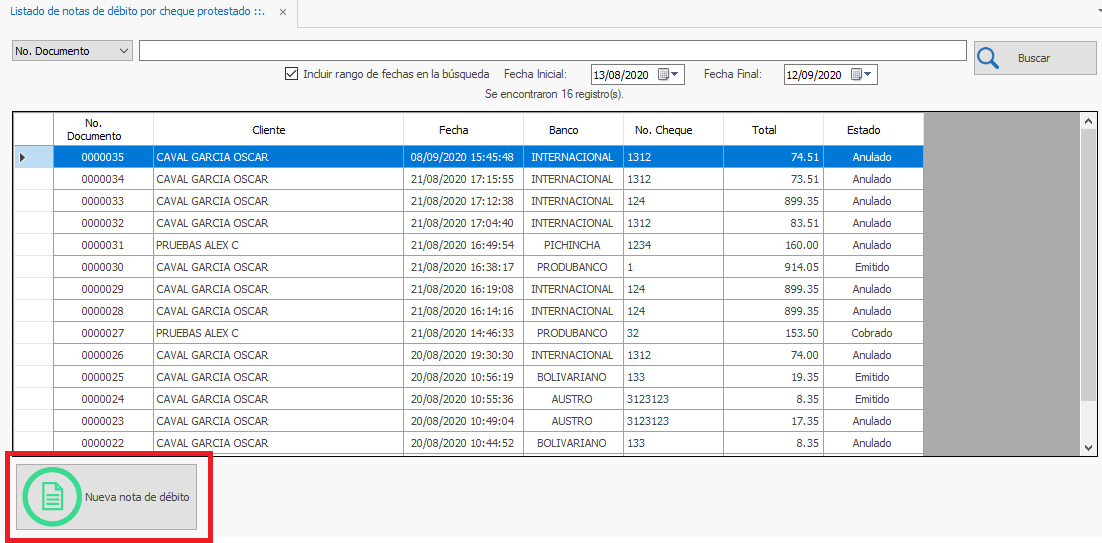
Task: Sort by the Total column header
Action: [764, 130]
